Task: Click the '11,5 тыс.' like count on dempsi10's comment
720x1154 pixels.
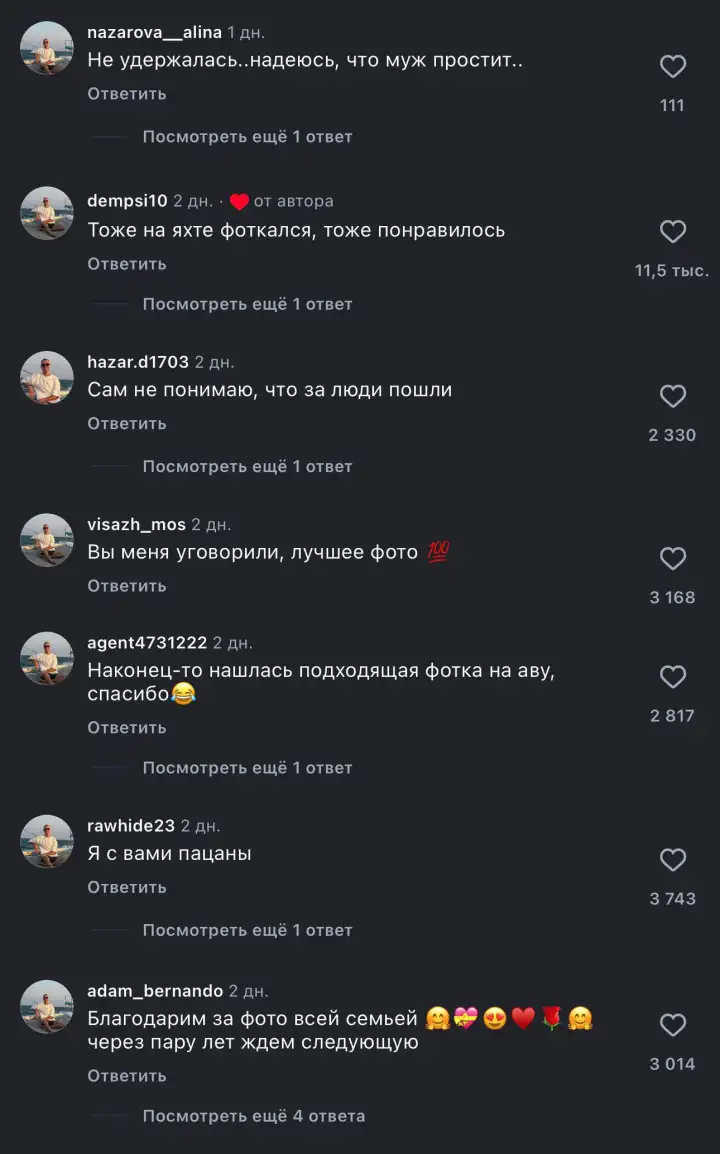Action: (670, 269)
